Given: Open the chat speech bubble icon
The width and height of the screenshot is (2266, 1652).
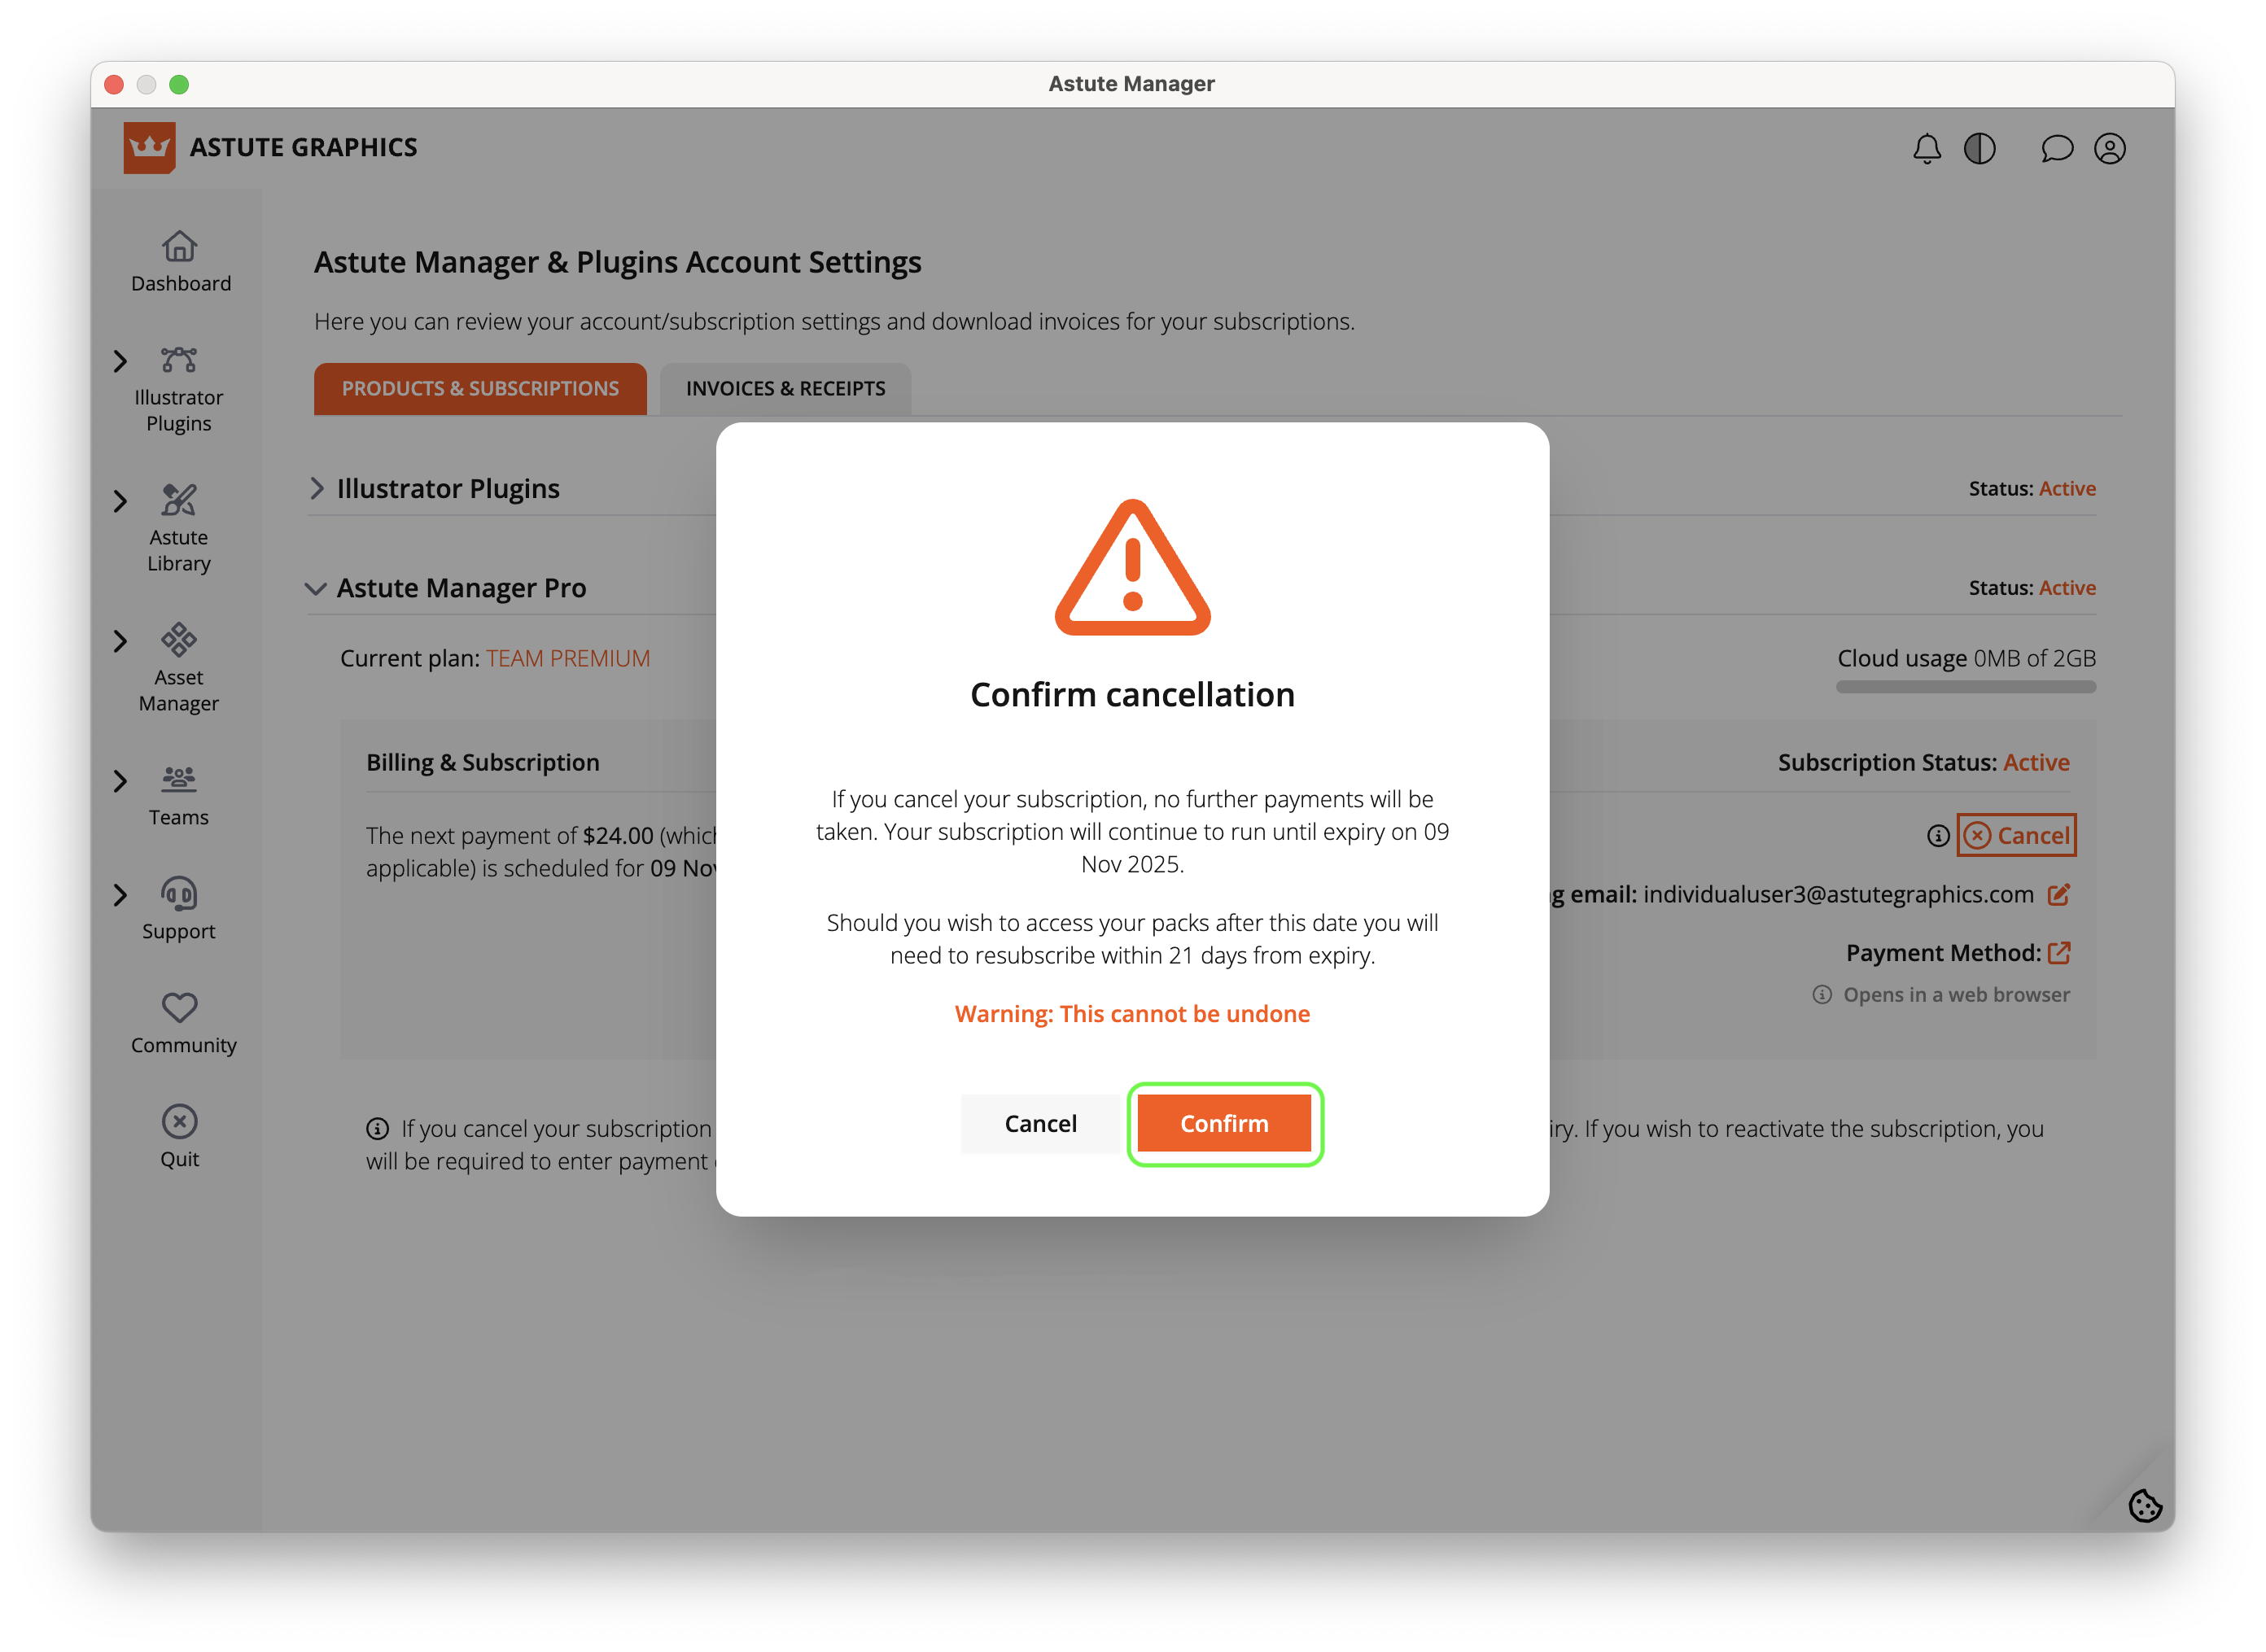Looking at the screenshot, I should 2056,148.
